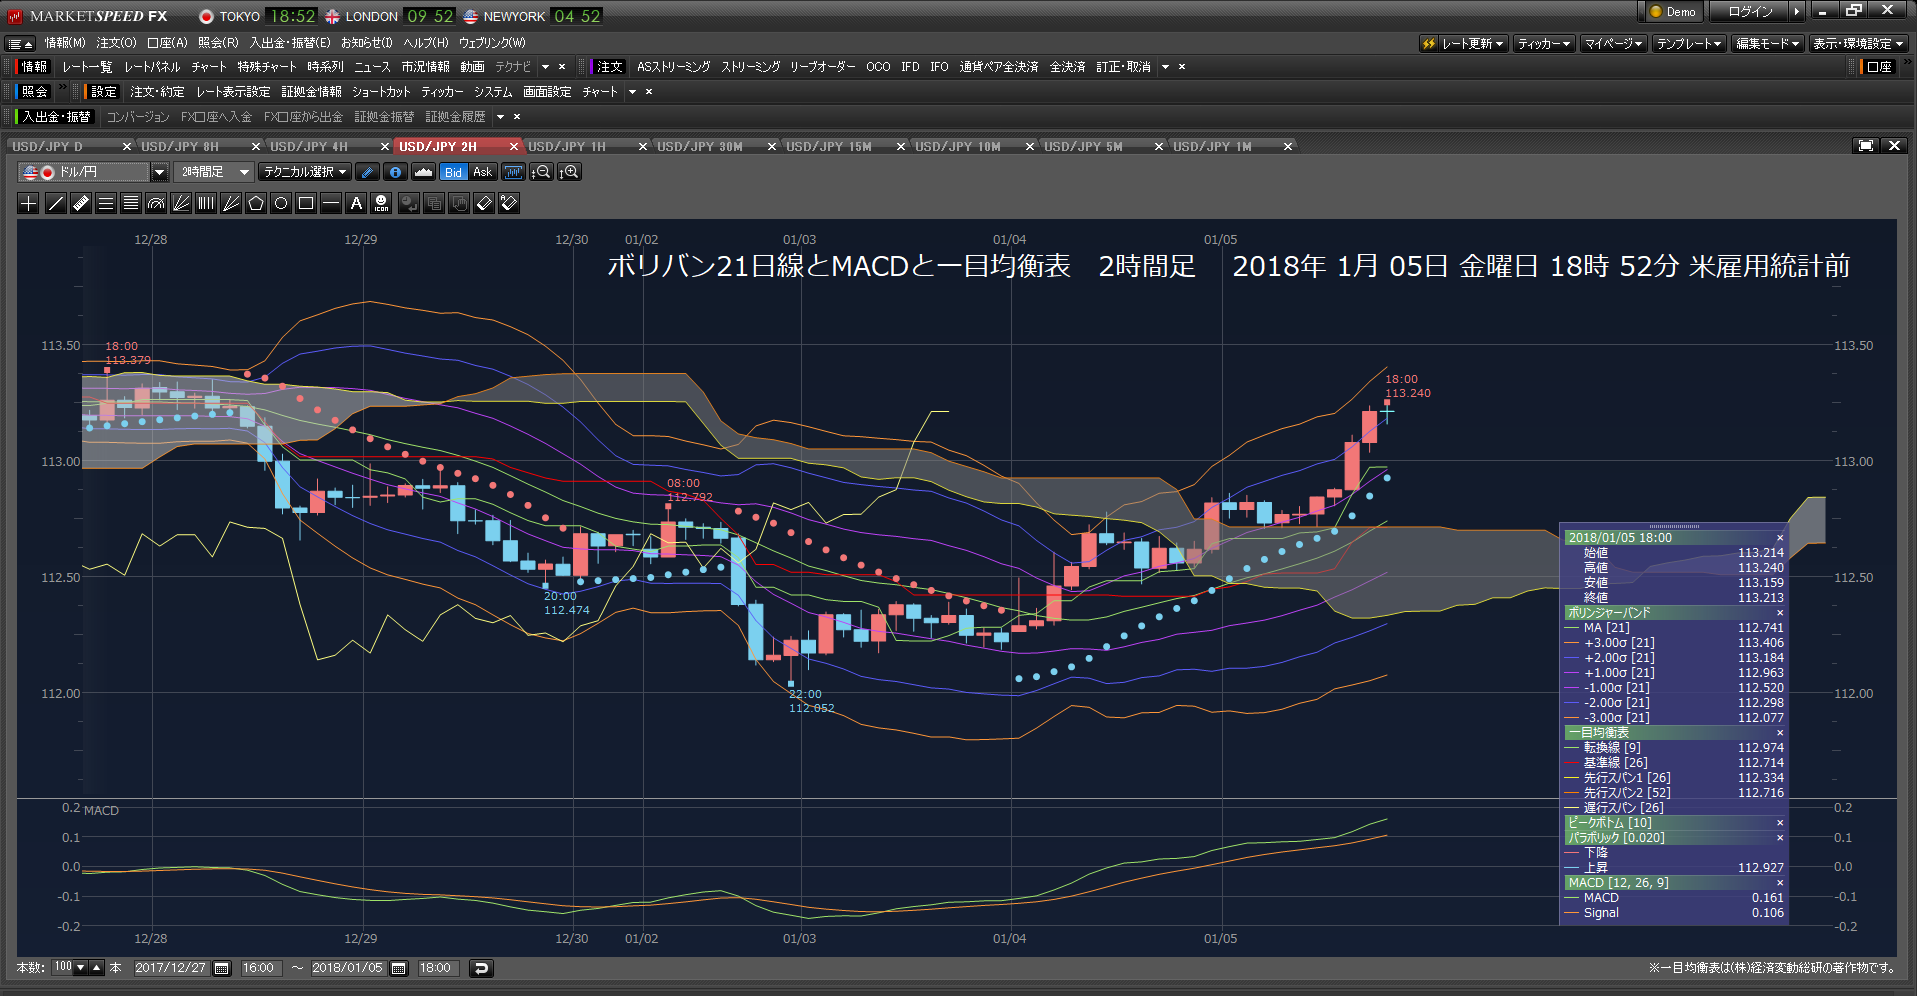The width and height of the screenshot is (1917, 996).
Task: Select the pentagon shape drawing tool
Action: (256, 203)
